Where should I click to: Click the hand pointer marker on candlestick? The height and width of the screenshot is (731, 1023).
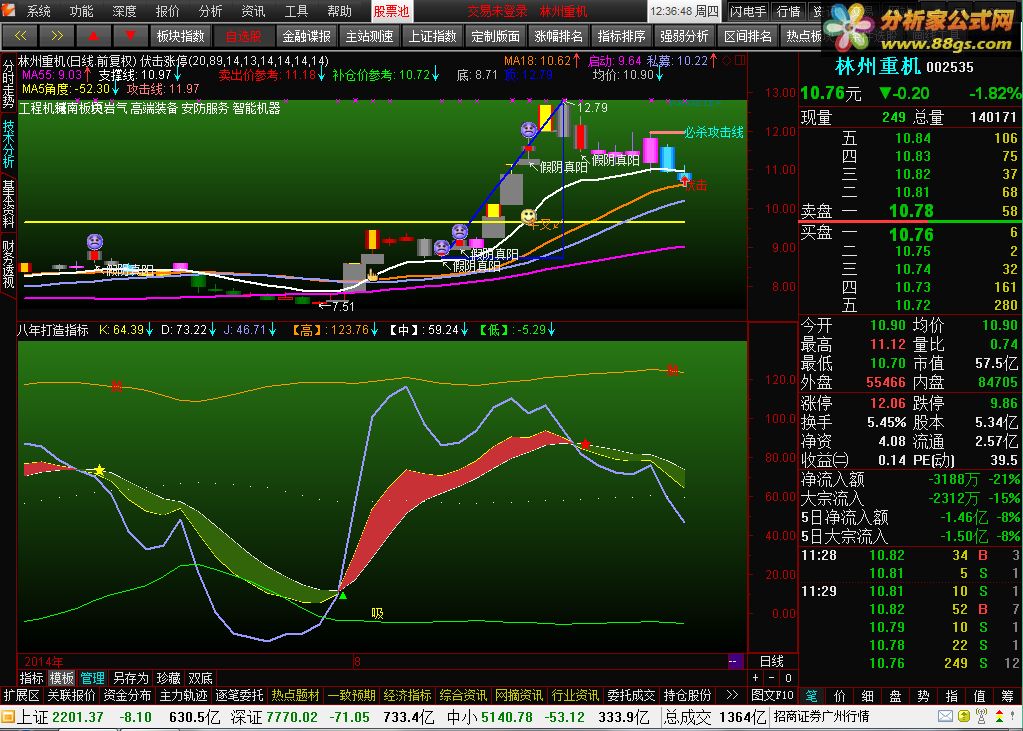point(373,275)
